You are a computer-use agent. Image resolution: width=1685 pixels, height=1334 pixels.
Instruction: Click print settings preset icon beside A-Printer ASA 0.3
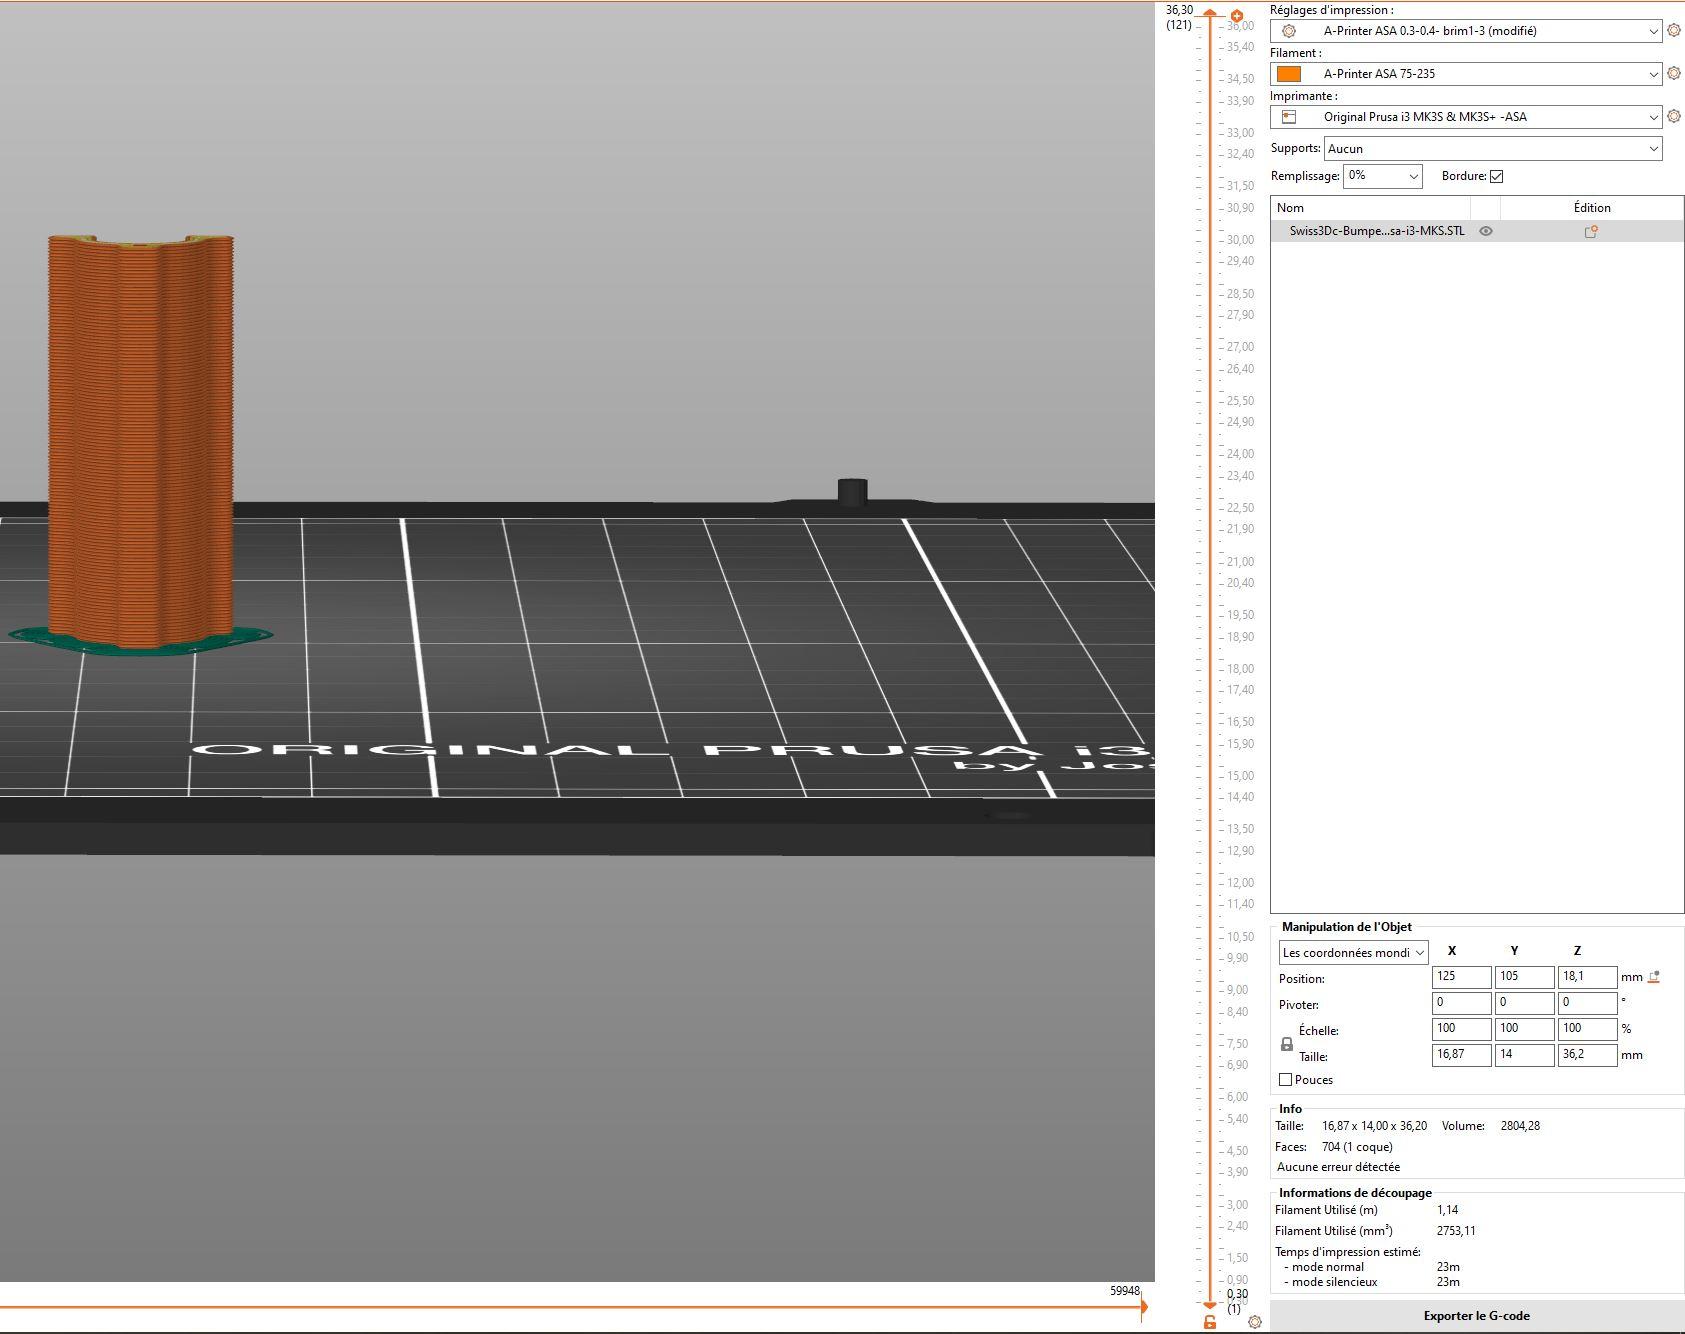coord(1289,31)
